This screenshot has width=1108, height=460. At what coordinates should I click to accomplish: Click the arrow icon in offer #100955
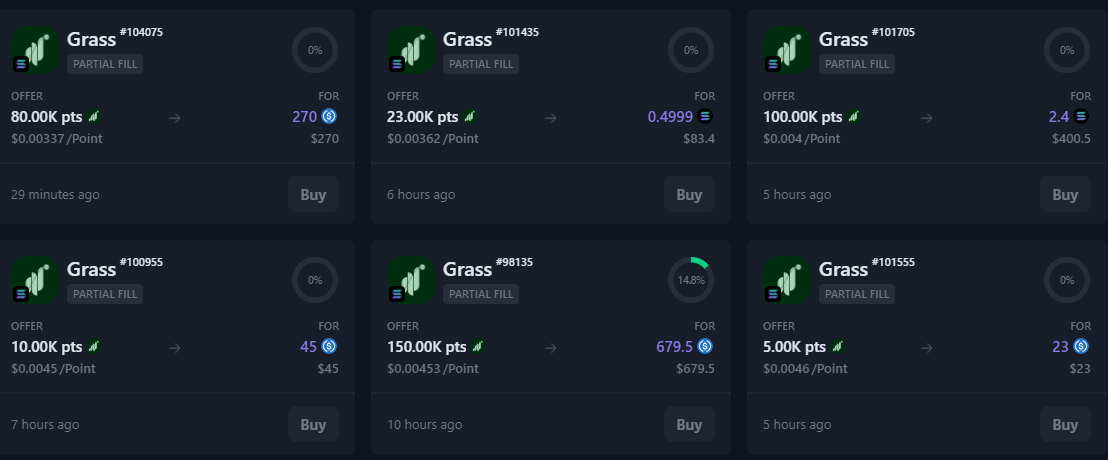tap(175, 347)
